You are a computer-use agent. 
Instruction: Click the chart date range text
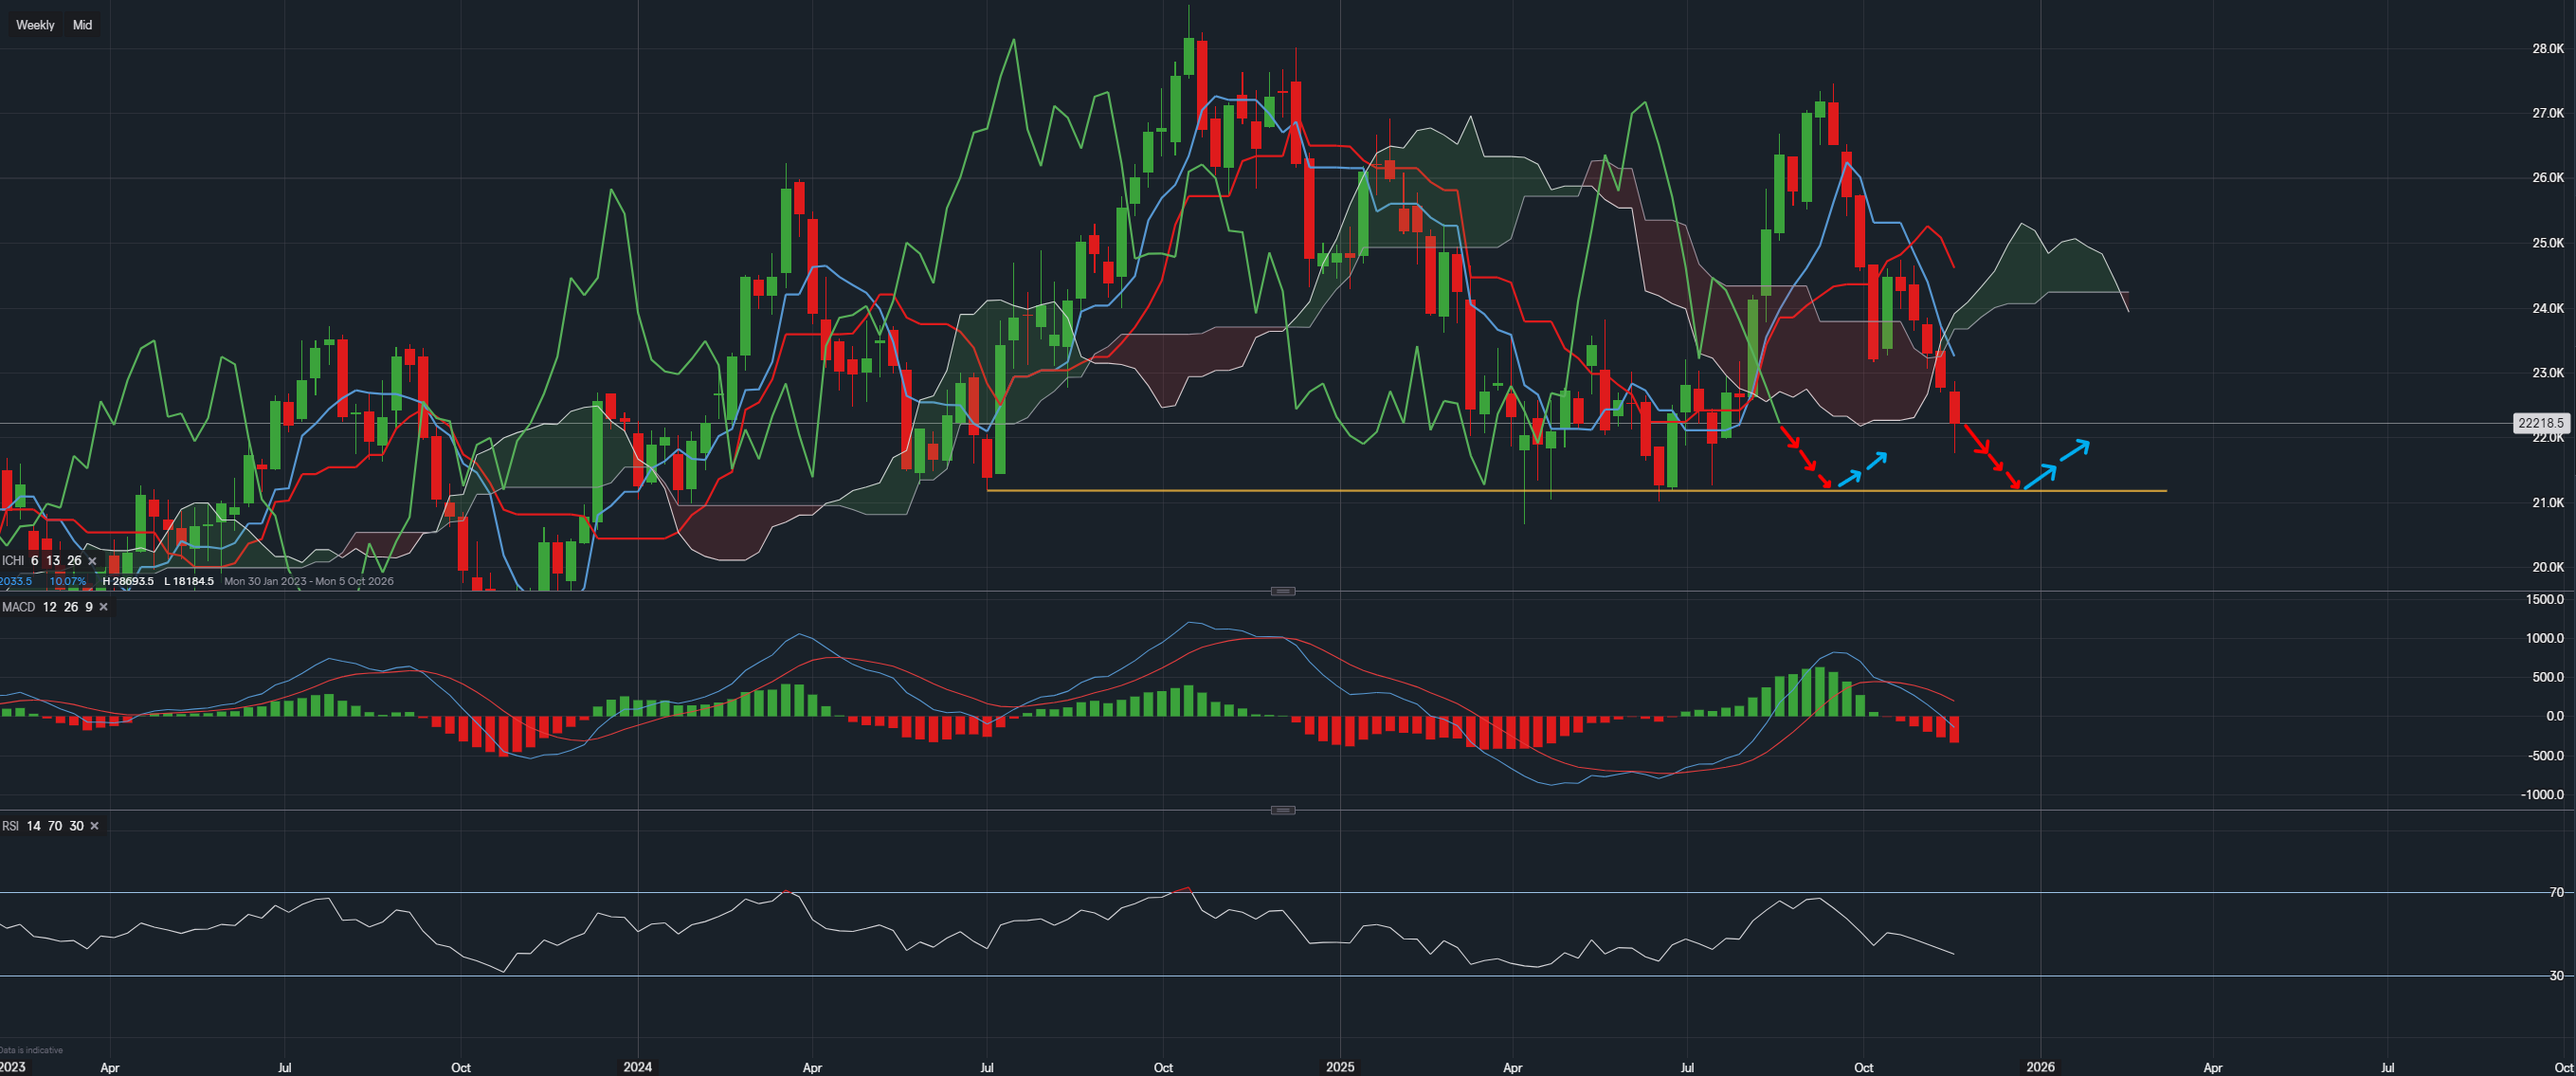(308, 581)
